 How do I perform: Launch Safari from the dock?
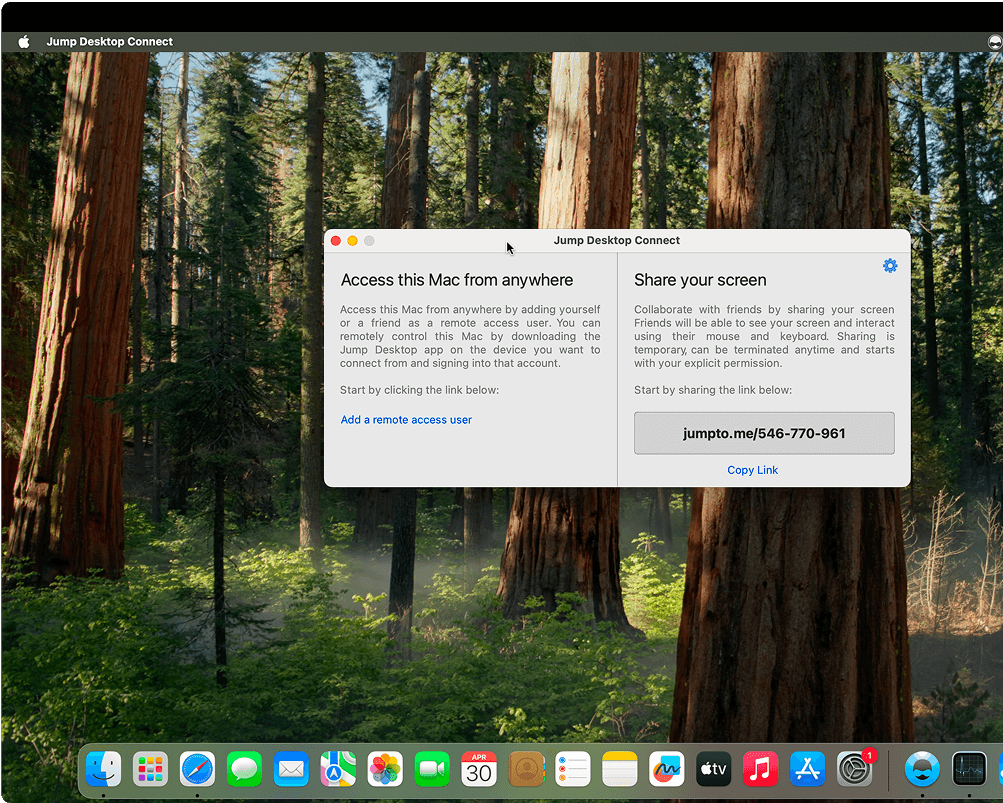pyautogui.click(x=197, y=769)
